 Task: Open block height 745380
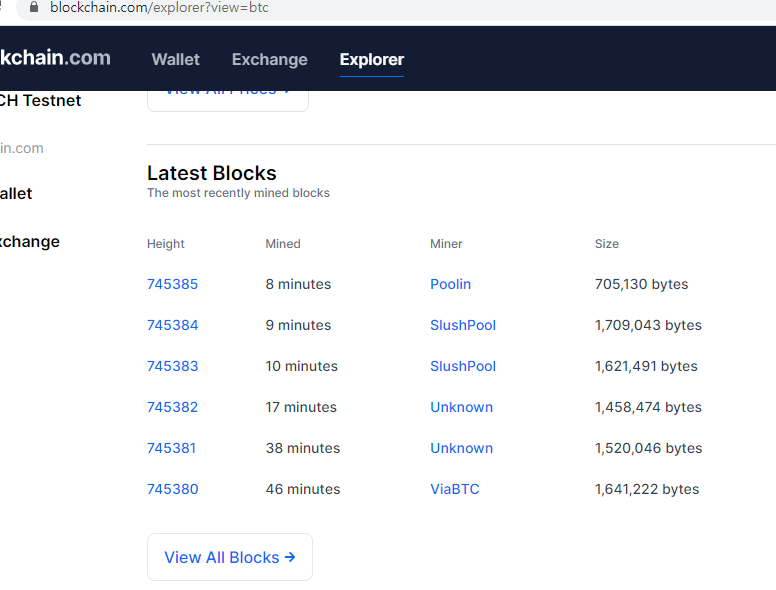[x=172, y=490]
